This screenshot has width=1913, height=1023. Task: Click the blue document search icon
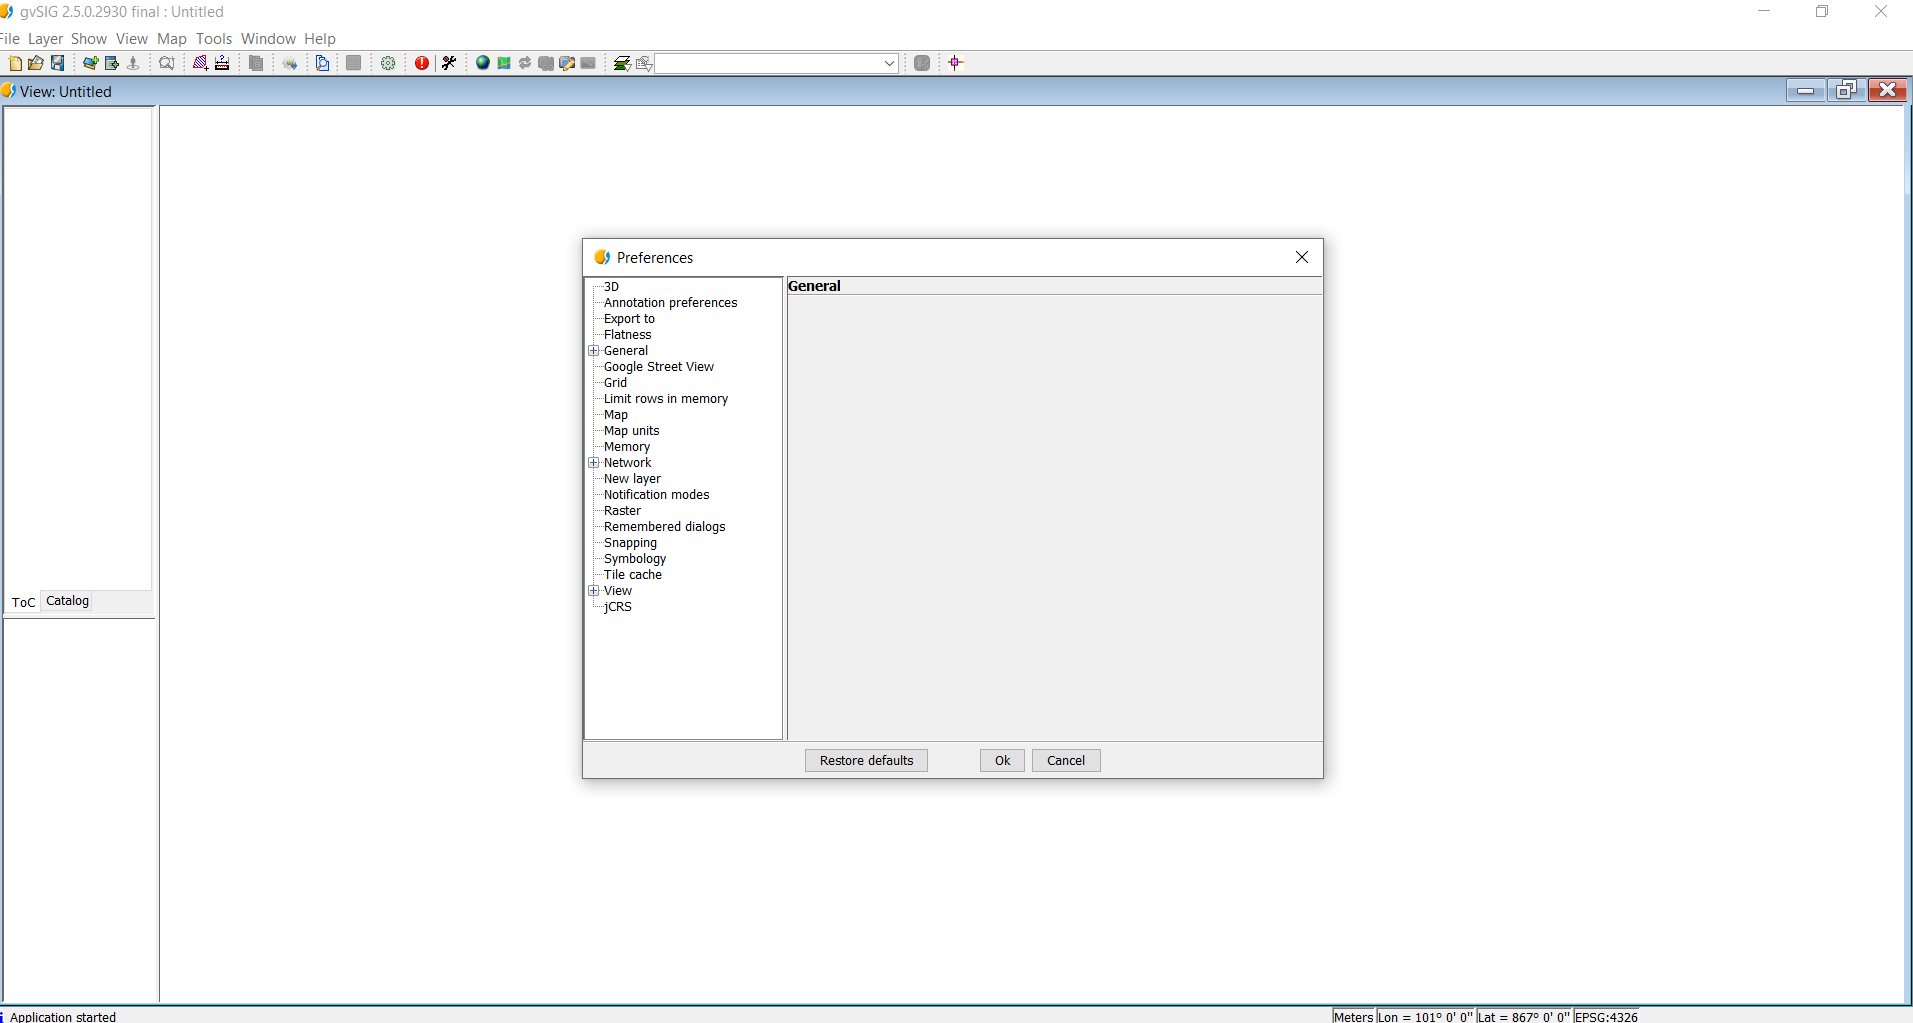[x=322, y=63]
